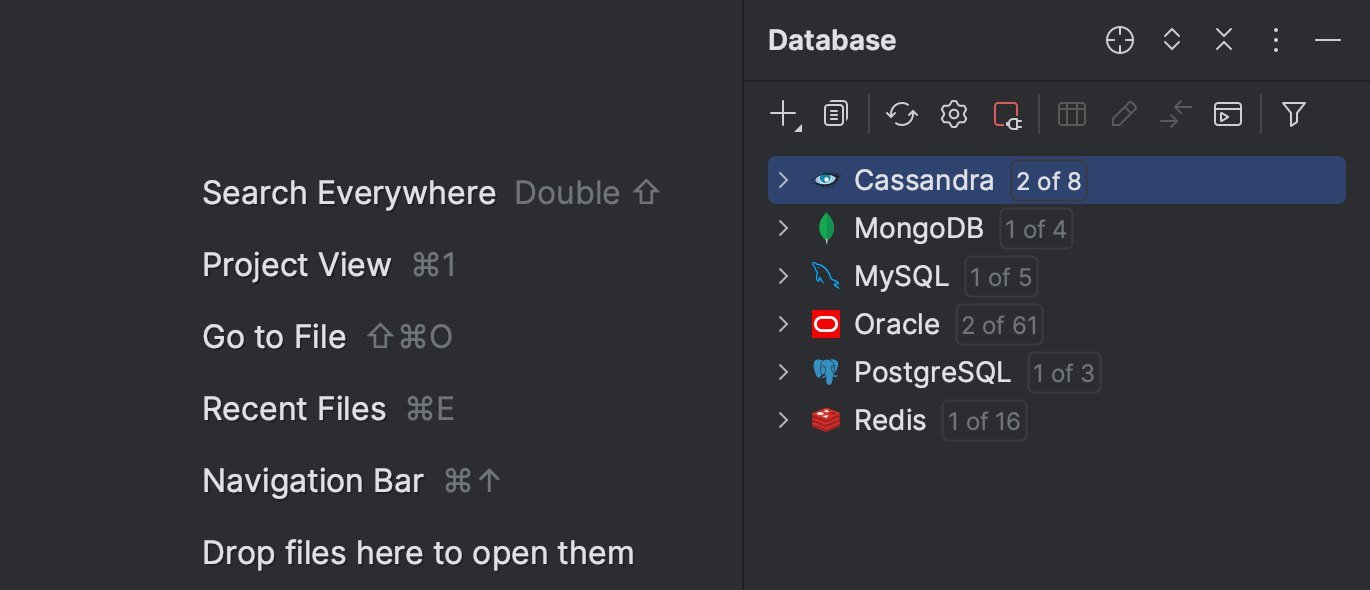Toggle expand/collapse all with the diamond icon
The height and width of the screenshot is (590, 1370).
coord(1171,40)
